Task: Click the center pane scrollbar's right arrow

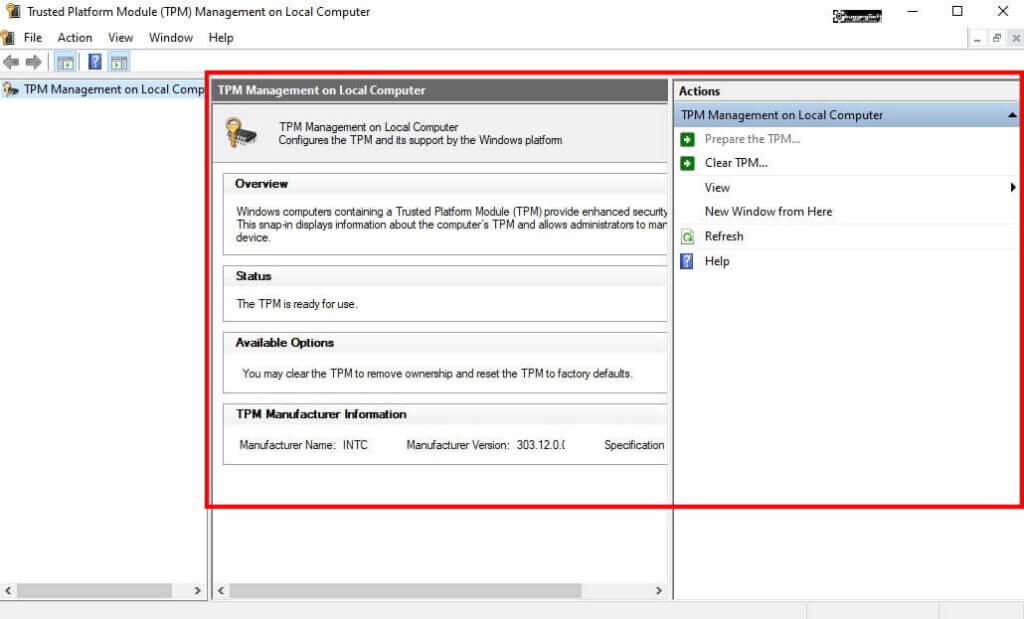Action: tap(658, 590)
